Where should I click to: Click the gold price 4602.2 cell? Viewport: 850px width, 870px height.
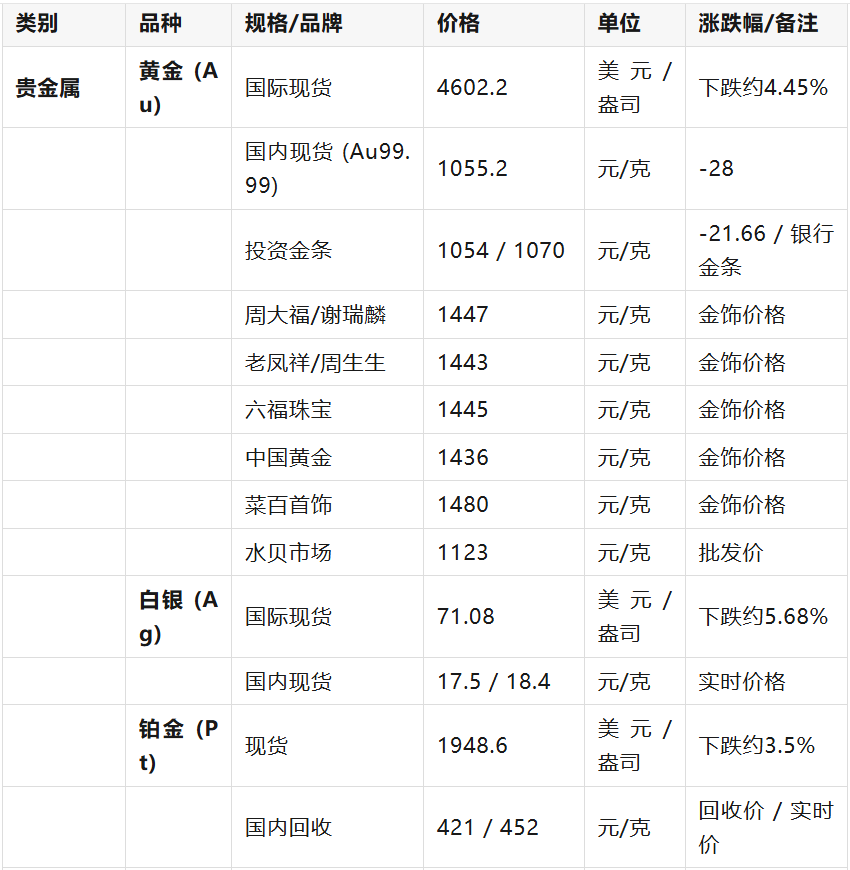pos(472,88)
